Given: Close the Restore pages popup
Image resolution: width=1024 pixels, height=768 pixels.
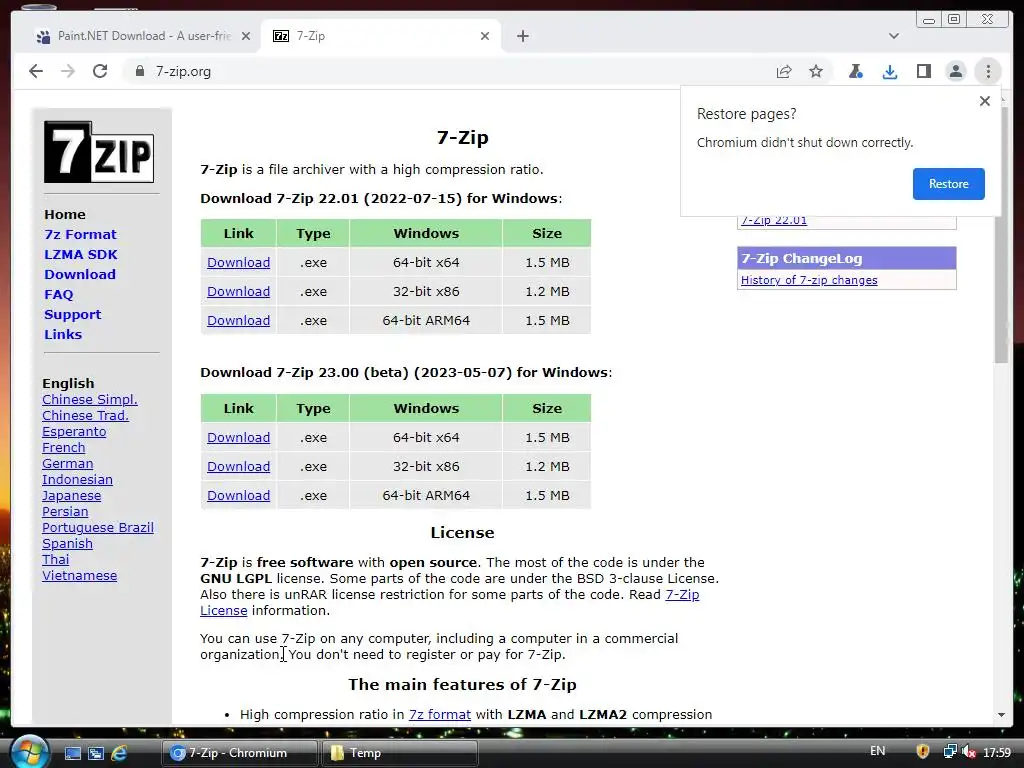Looking at the screenshot, I should (x=985, y=101).
